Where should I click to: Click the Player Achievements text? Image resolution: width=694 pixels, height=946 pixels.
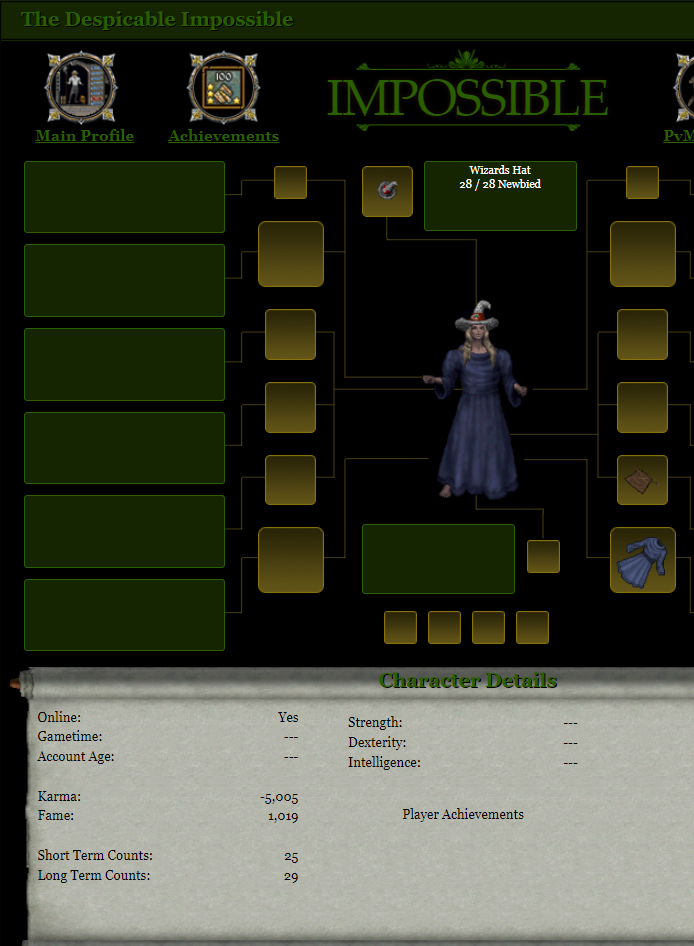tap(463, 814)
